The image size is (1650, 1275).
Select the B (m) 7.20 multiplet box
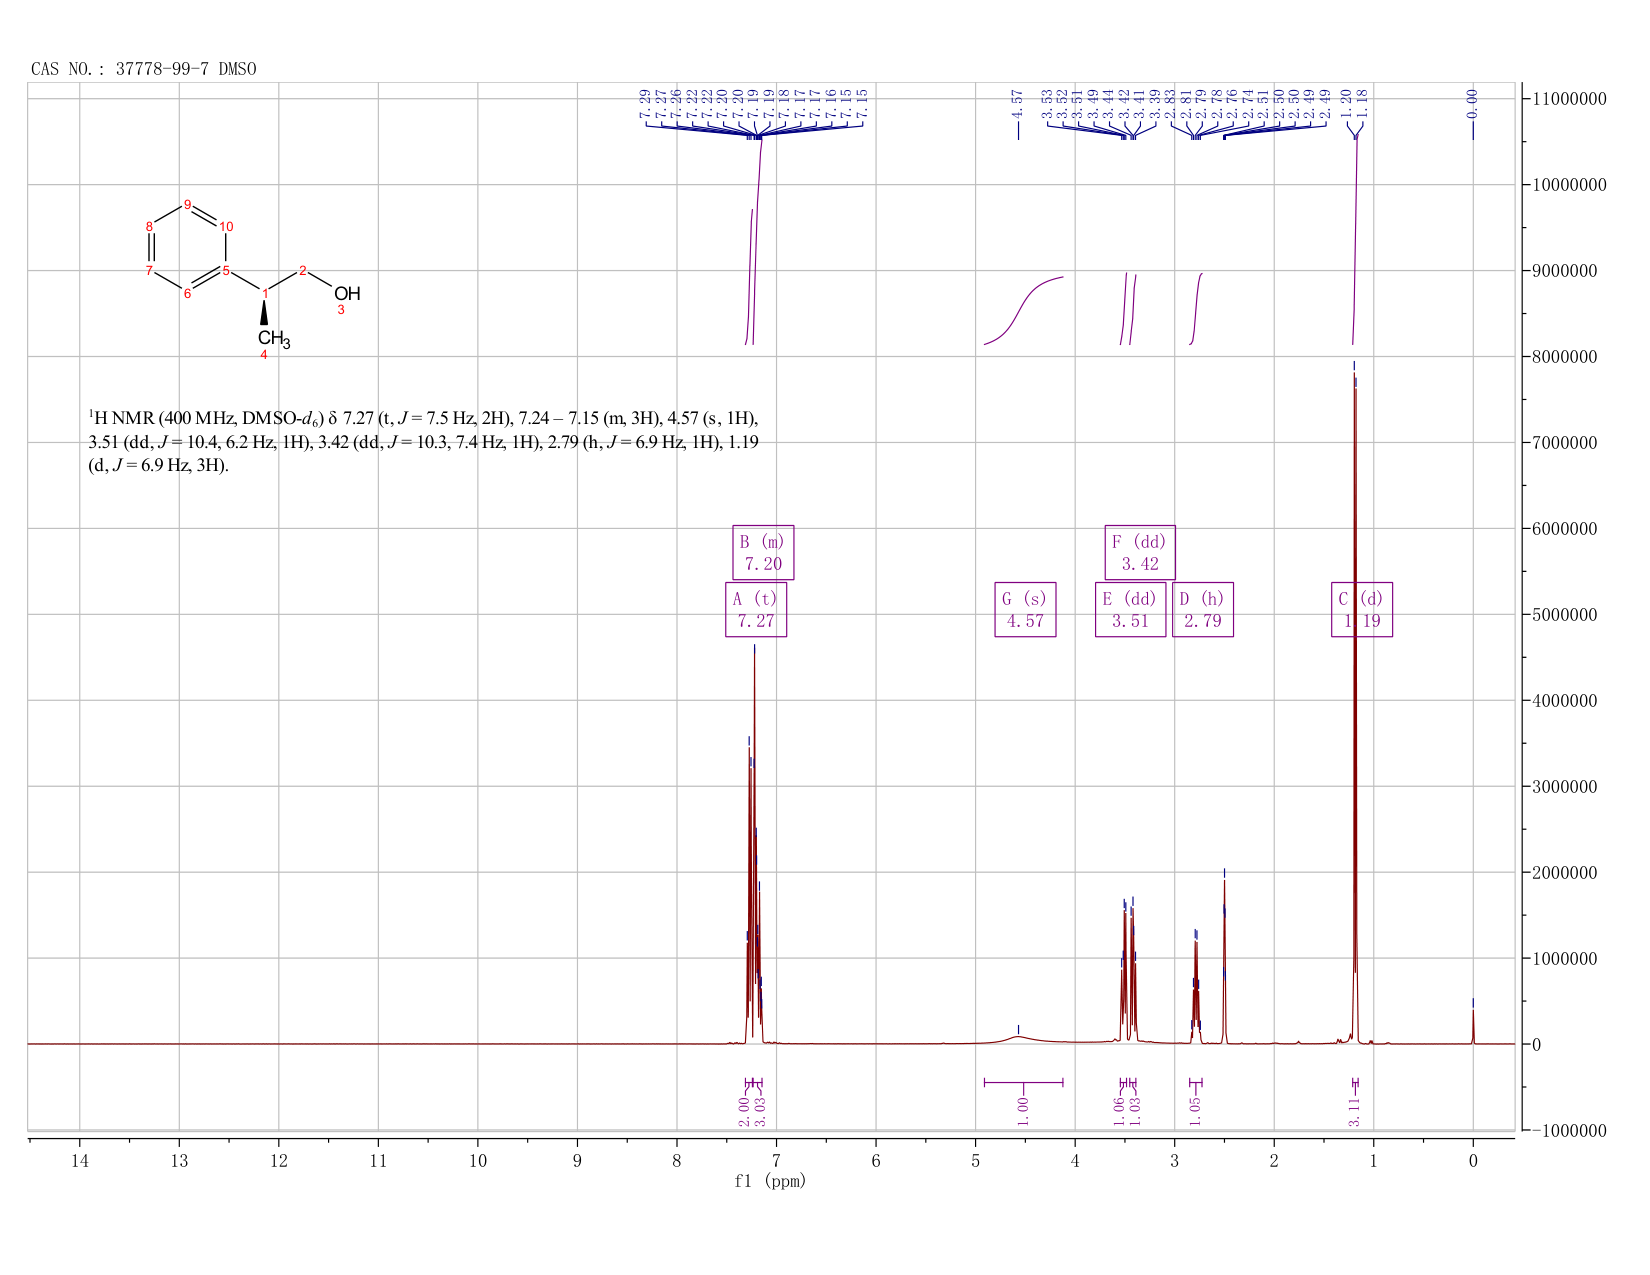(x=763, y=552)
